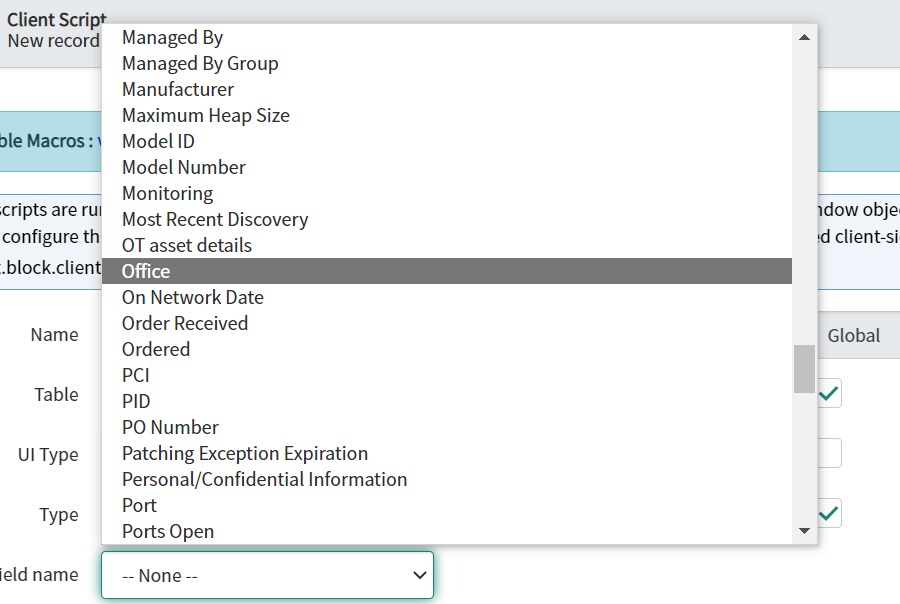Choose 'Patching Exception Expiration' option
Screen dimensions: 900x604
(x=245, y=453)
